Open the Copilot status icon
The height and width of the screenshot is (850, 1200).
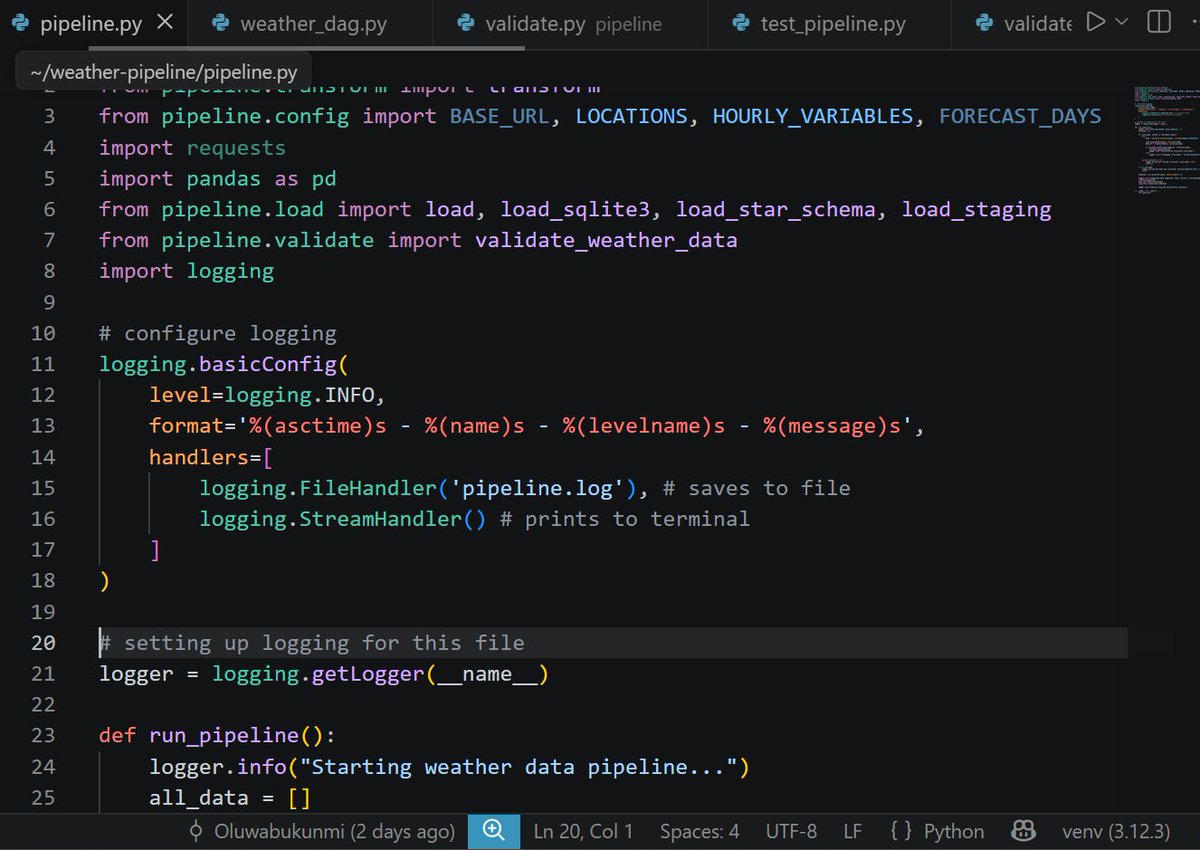tap(1023, 831)
